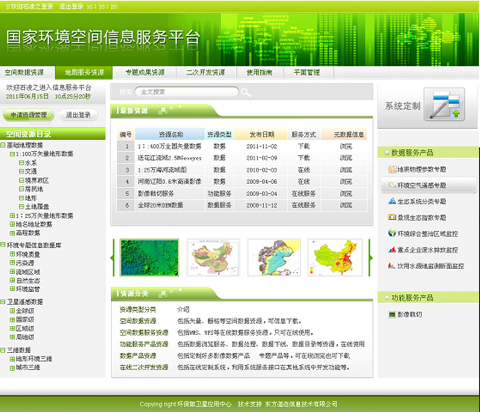Select 地形环境三维 in the tree
The image size is (480, 412).
(34, 359)
